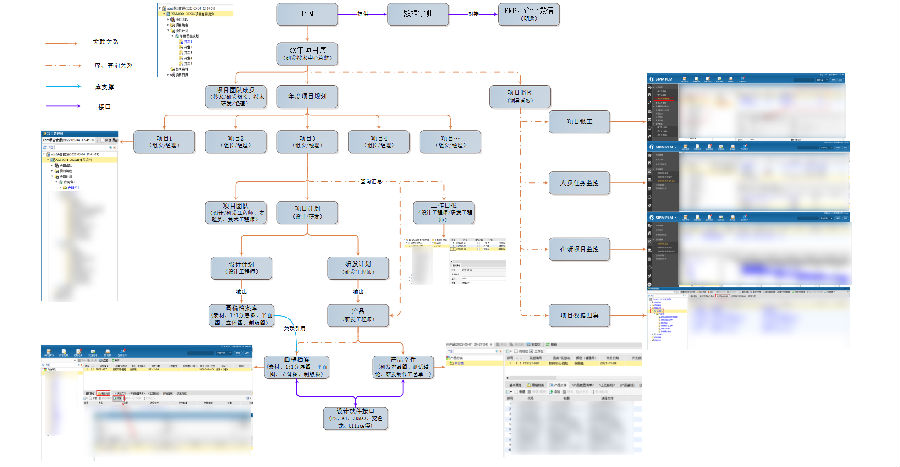Select the highlighted tree row in the left panel screenshot

click(x=80, y=160)
